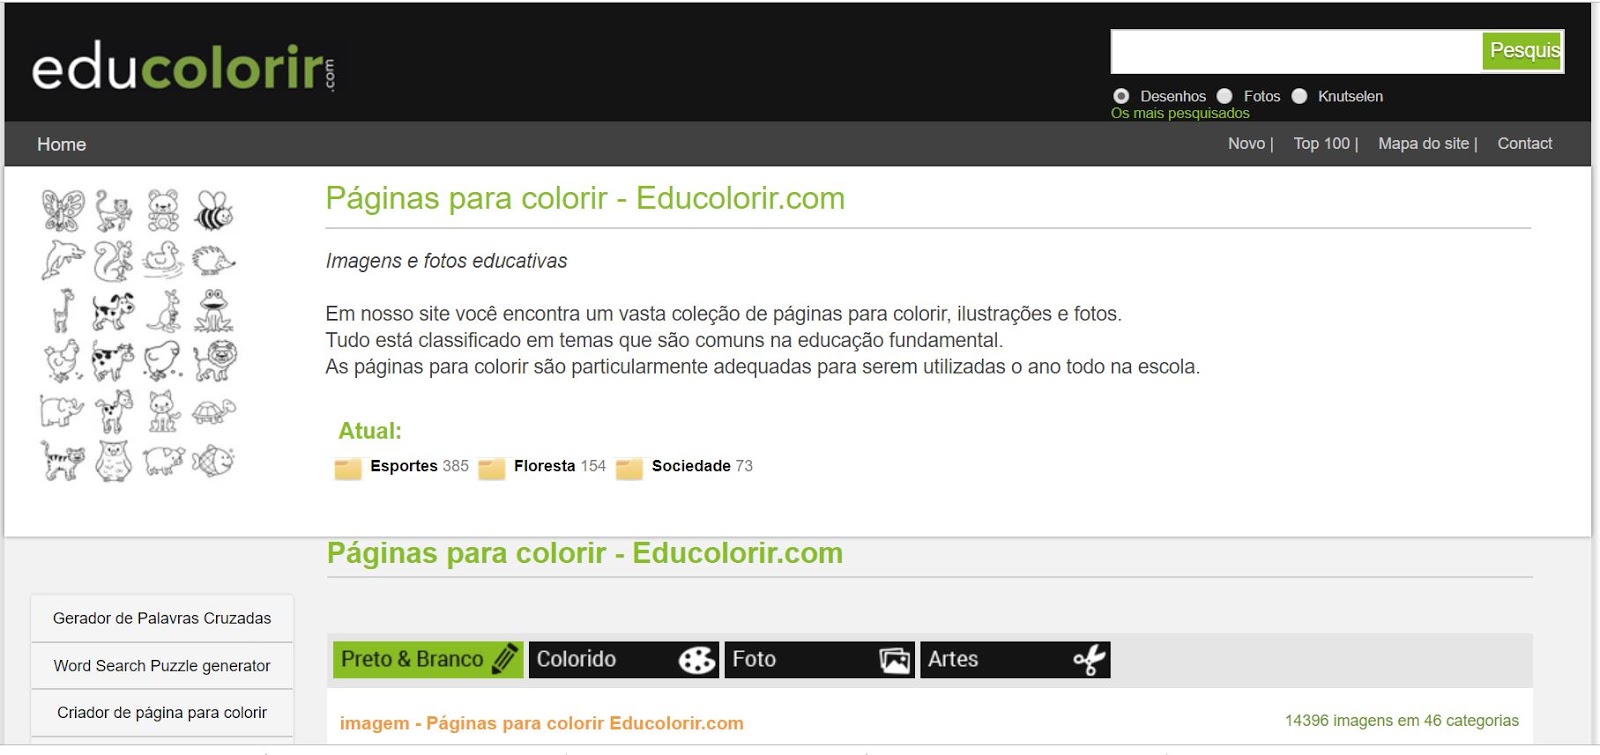The width and height of the screenshot is (1600, 755).
Task: Click the "Atual:" heading
Action: click(x=370, y=431)
